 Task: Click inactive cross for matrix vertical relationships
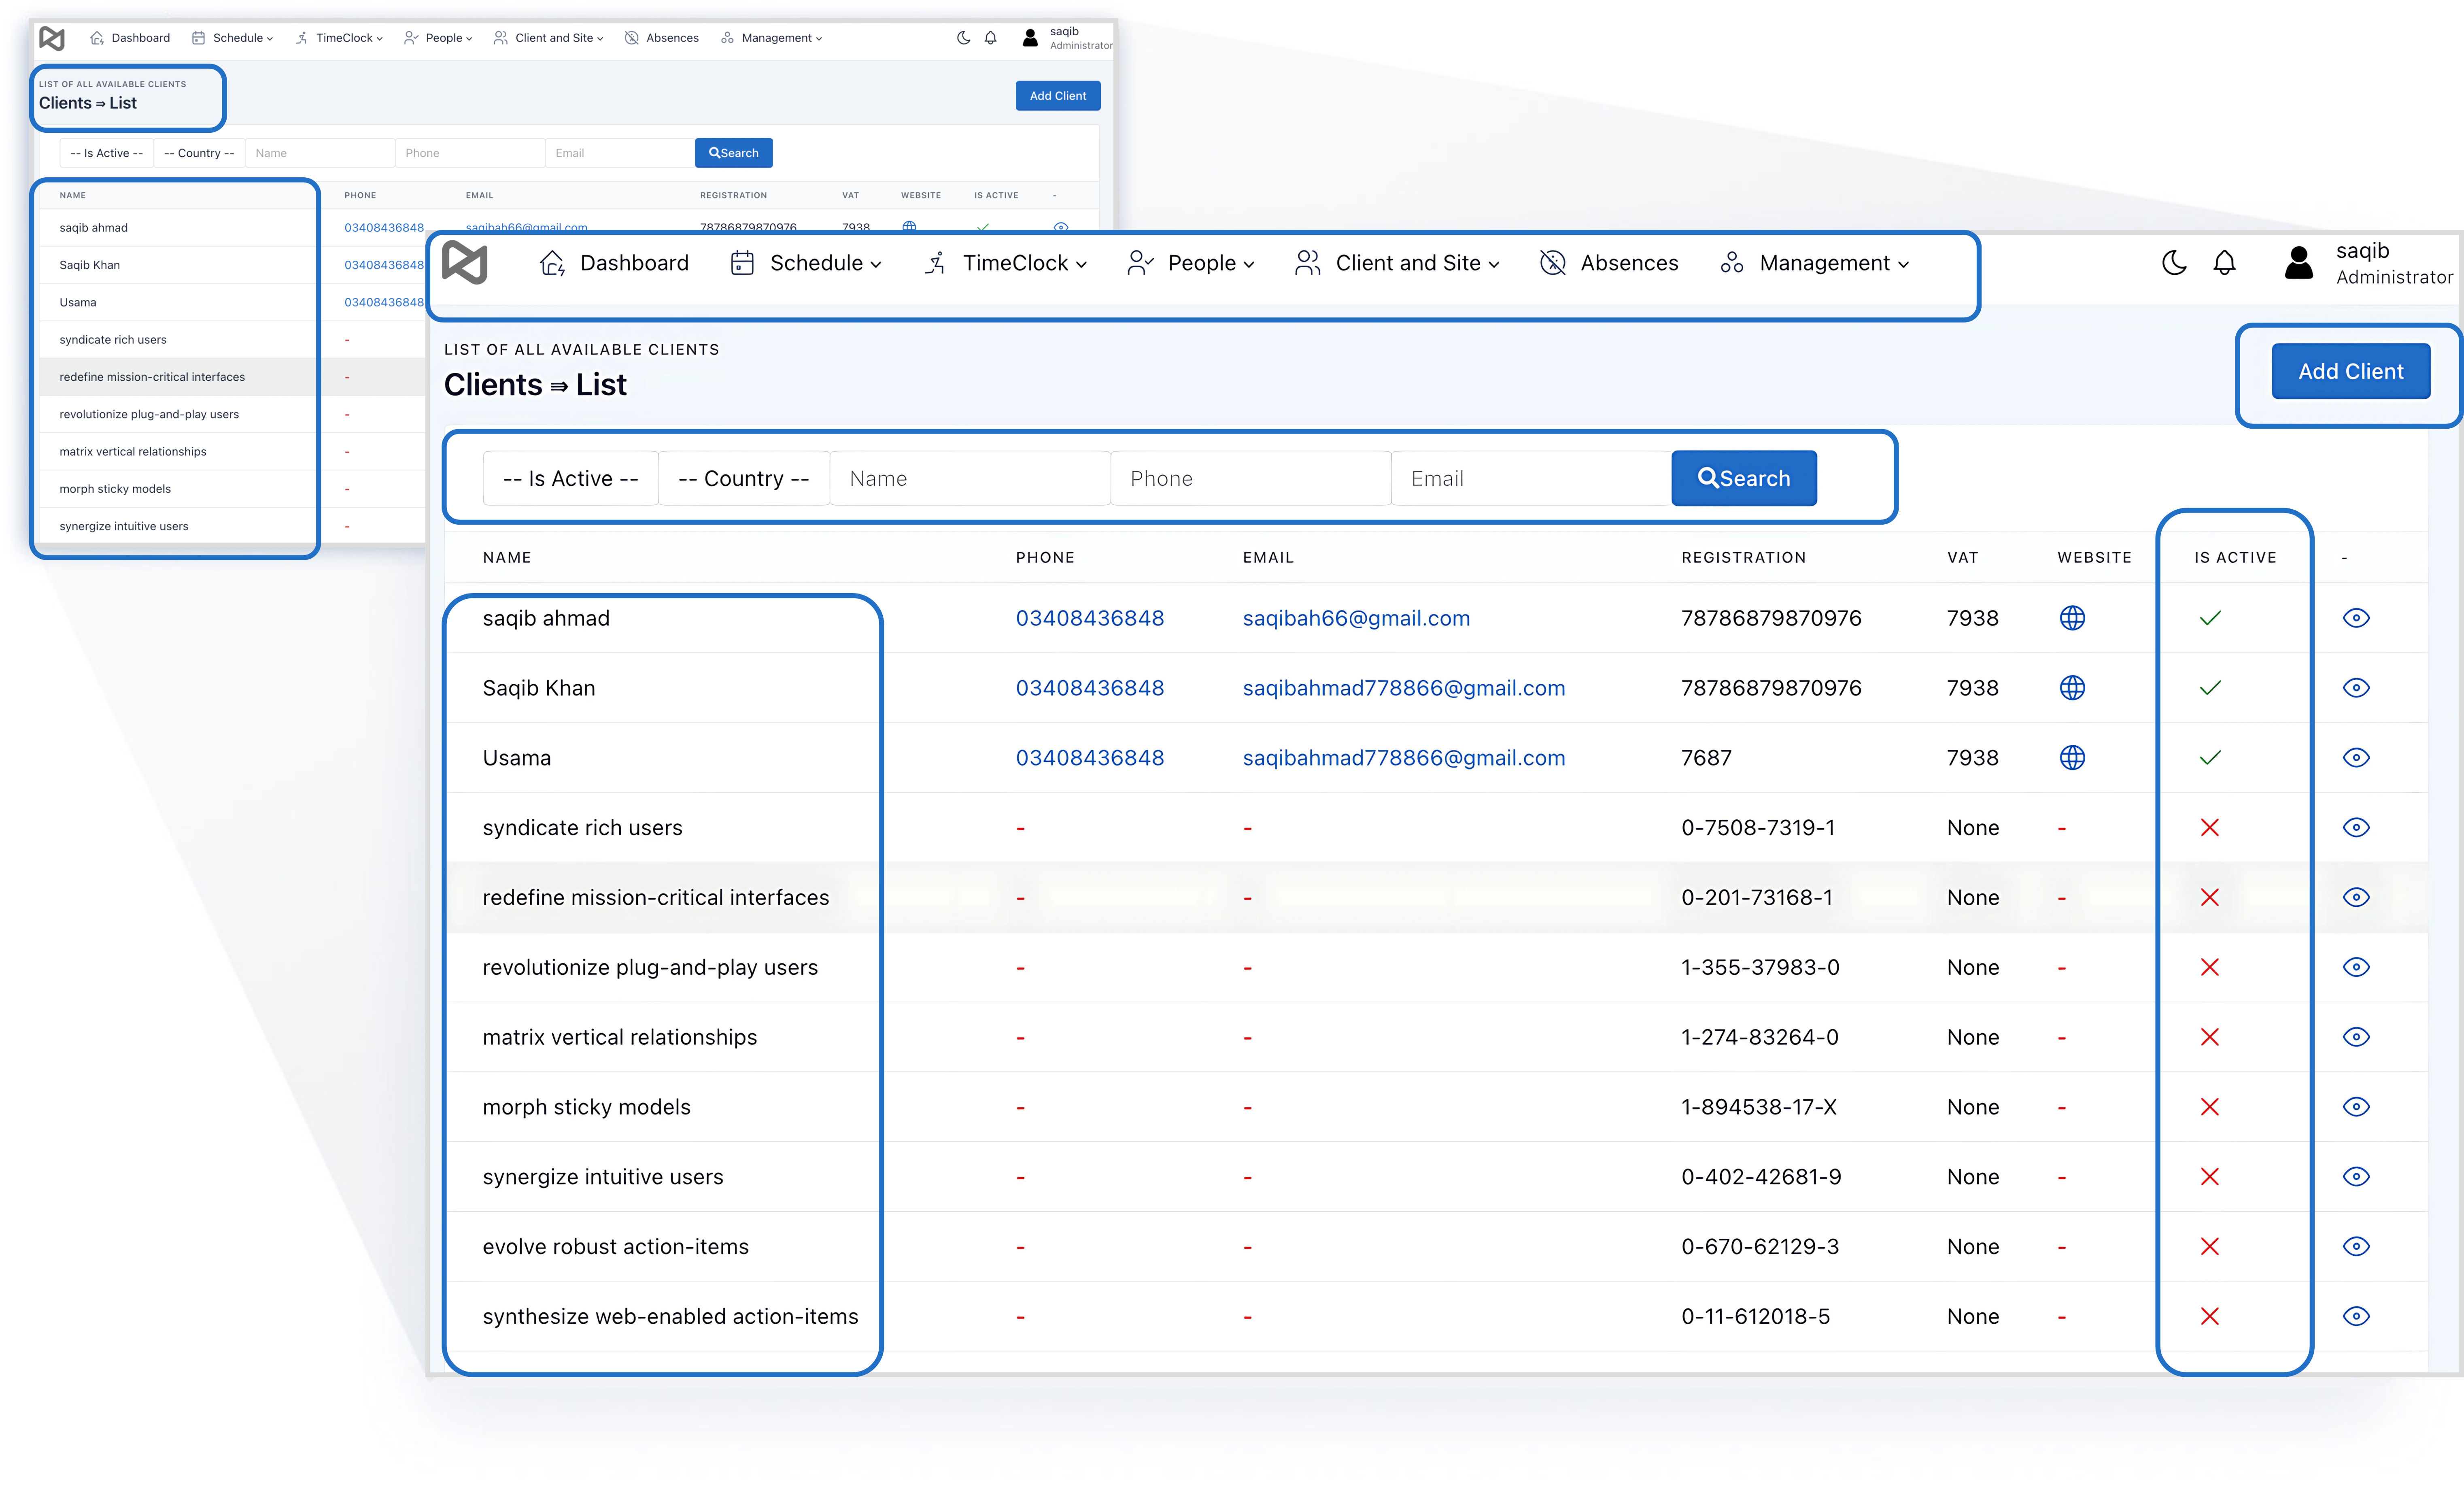(2210, 1037)
